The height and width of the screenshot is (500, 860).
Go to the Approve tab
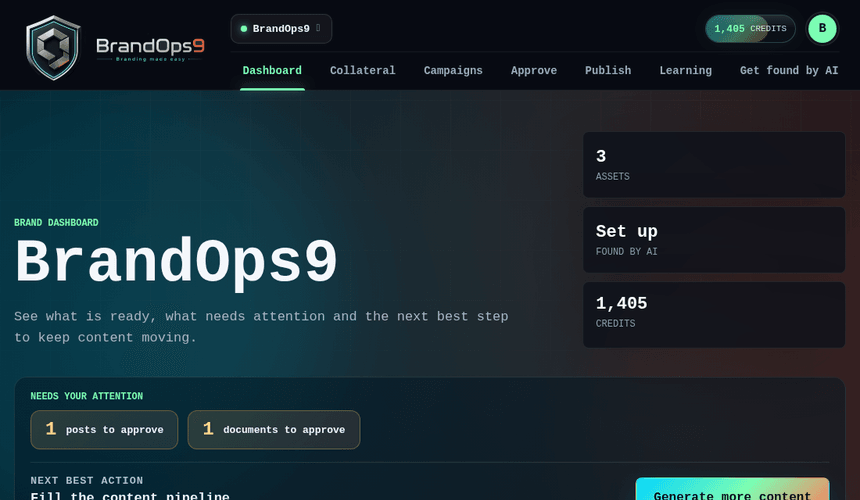(534, 71)
